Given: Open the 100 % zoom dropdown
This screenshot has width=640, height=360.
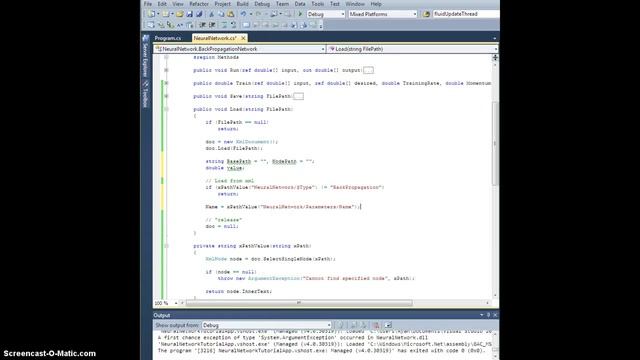Looking at the screenshot, I should tap(176, 303).
